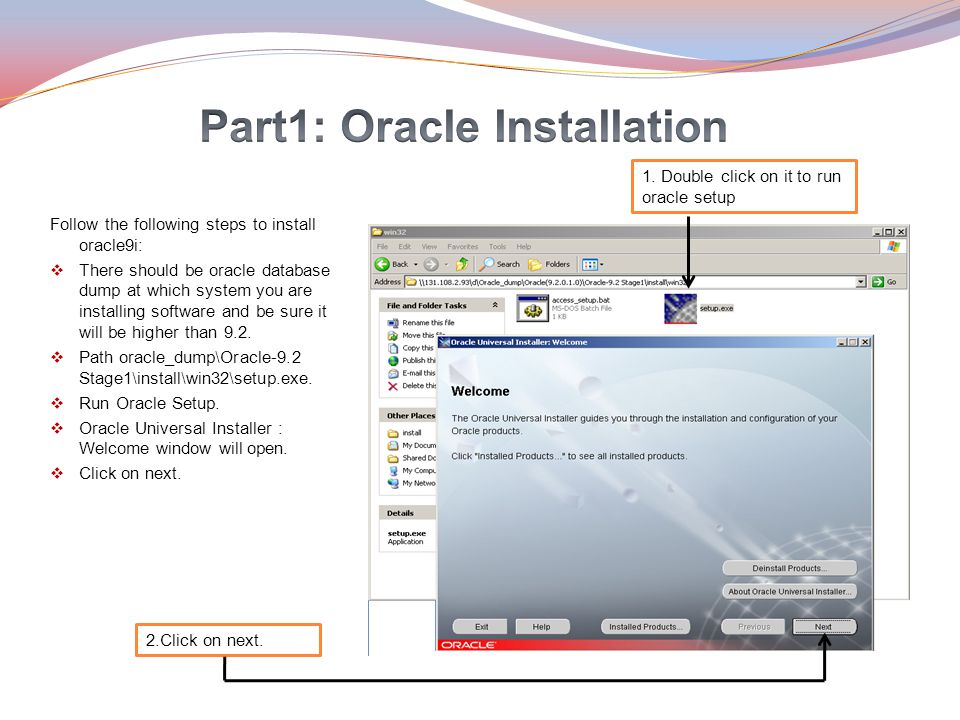Screen dimensions: 960x720
Task: Open the View menu in Explorer
Action: [x=429, y=247]
